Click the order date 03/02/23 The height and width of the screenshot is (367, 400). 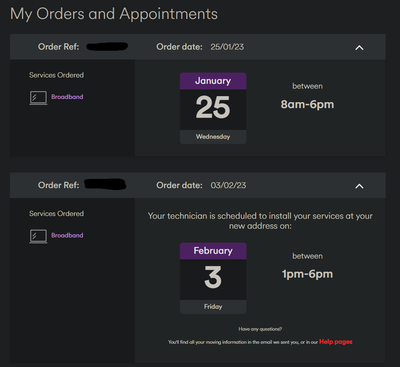[x=228, y=185]
